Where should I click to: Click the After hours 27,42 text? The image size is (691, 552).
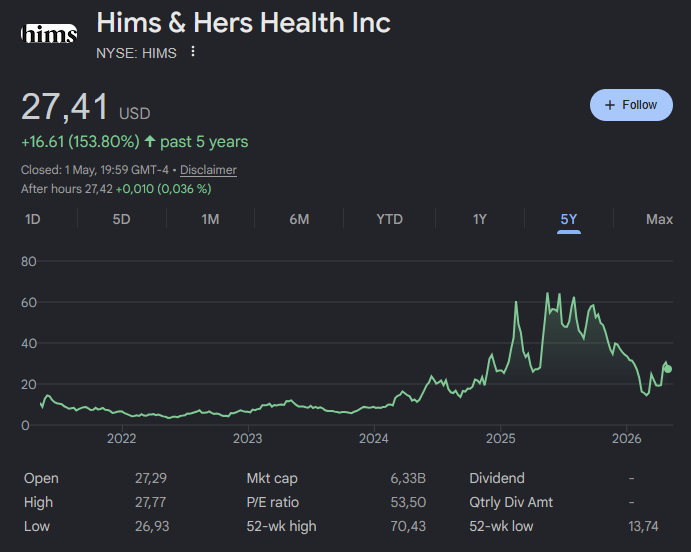coord(67,189)
